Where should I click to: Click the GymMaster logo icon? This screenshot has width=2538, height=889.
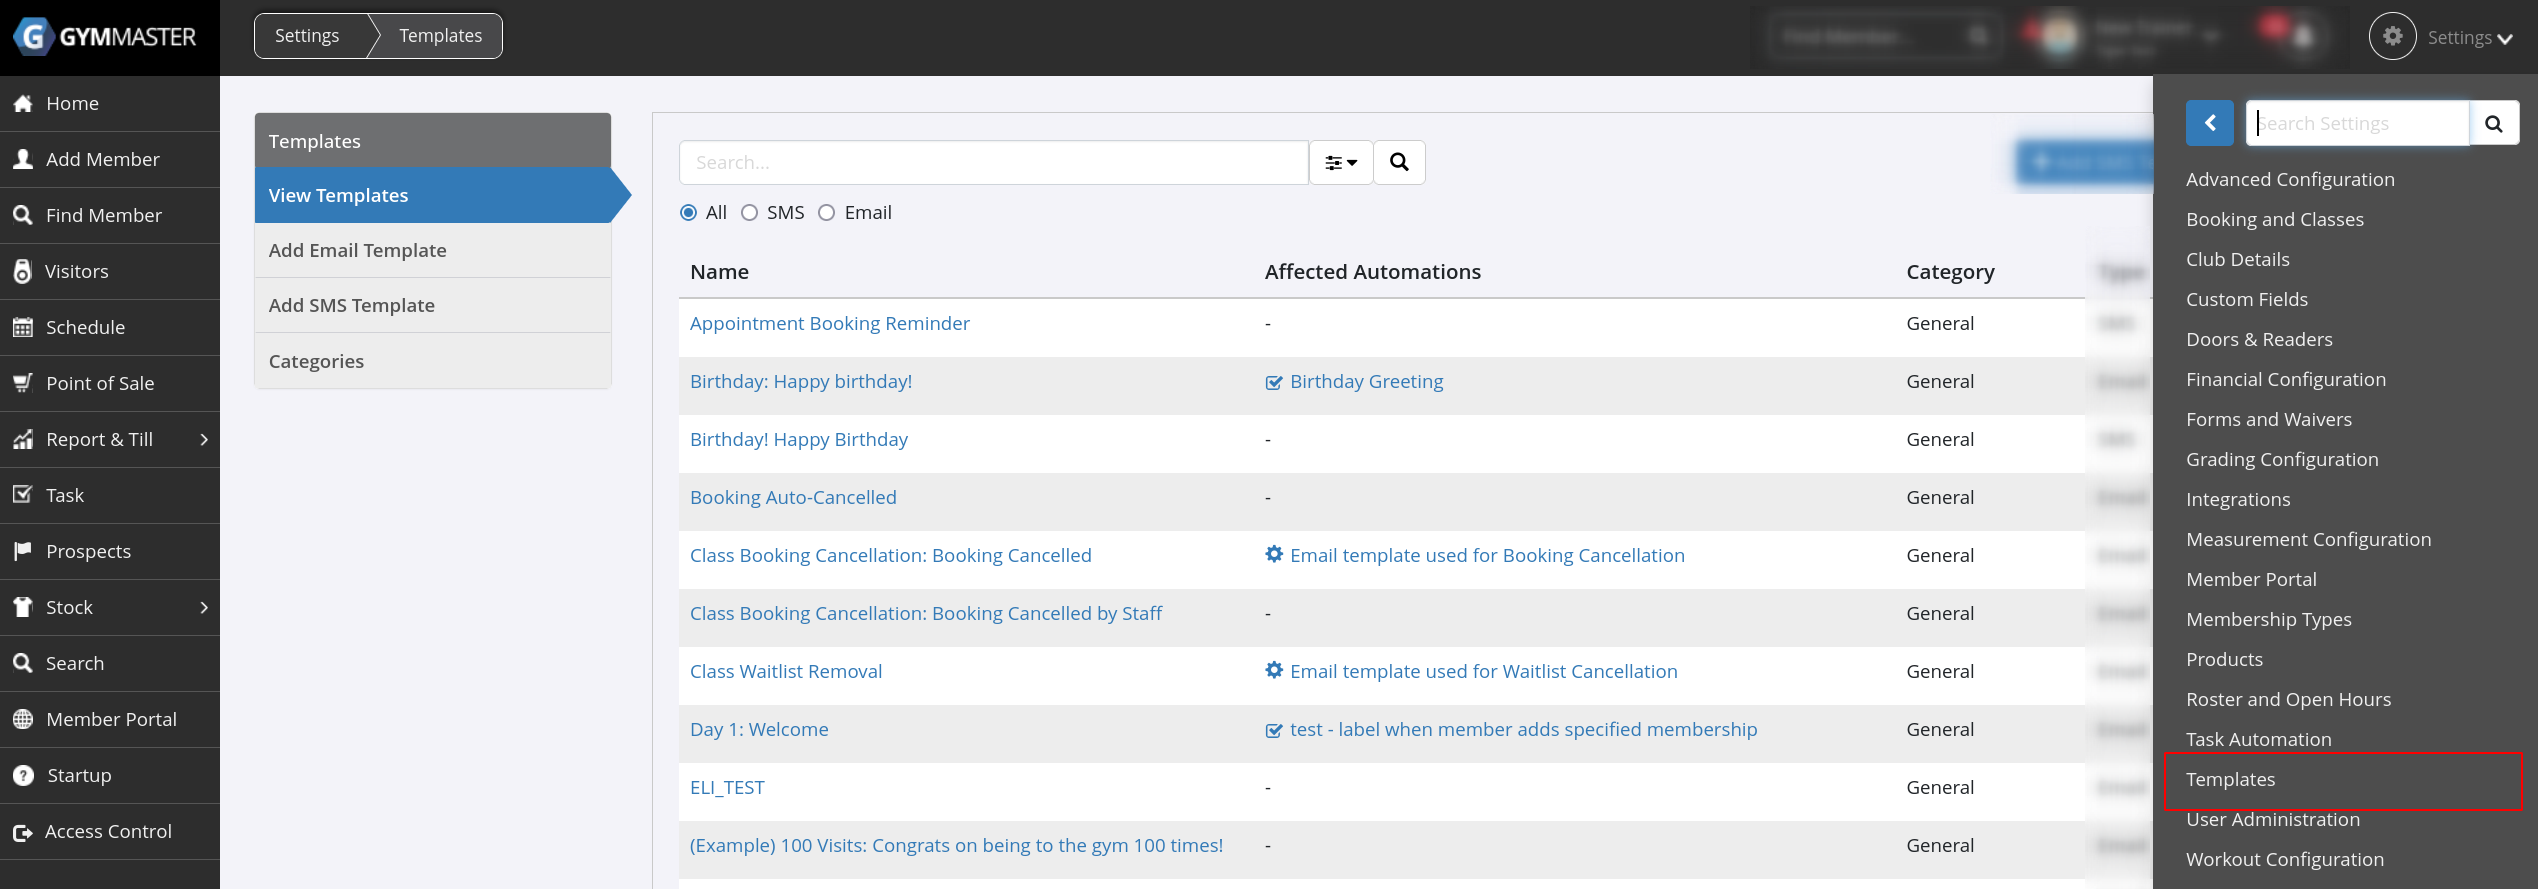pyautogui.click(x=34, y=37)
